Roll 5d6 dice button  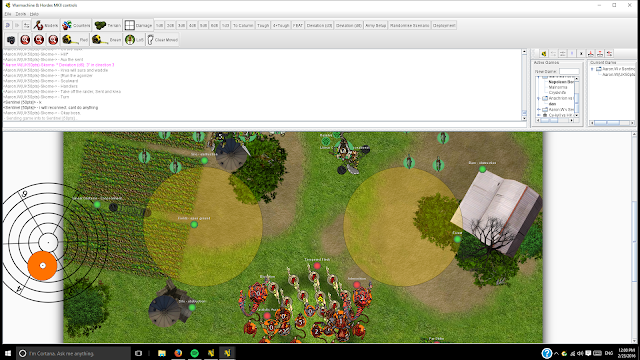click(203, 25)
